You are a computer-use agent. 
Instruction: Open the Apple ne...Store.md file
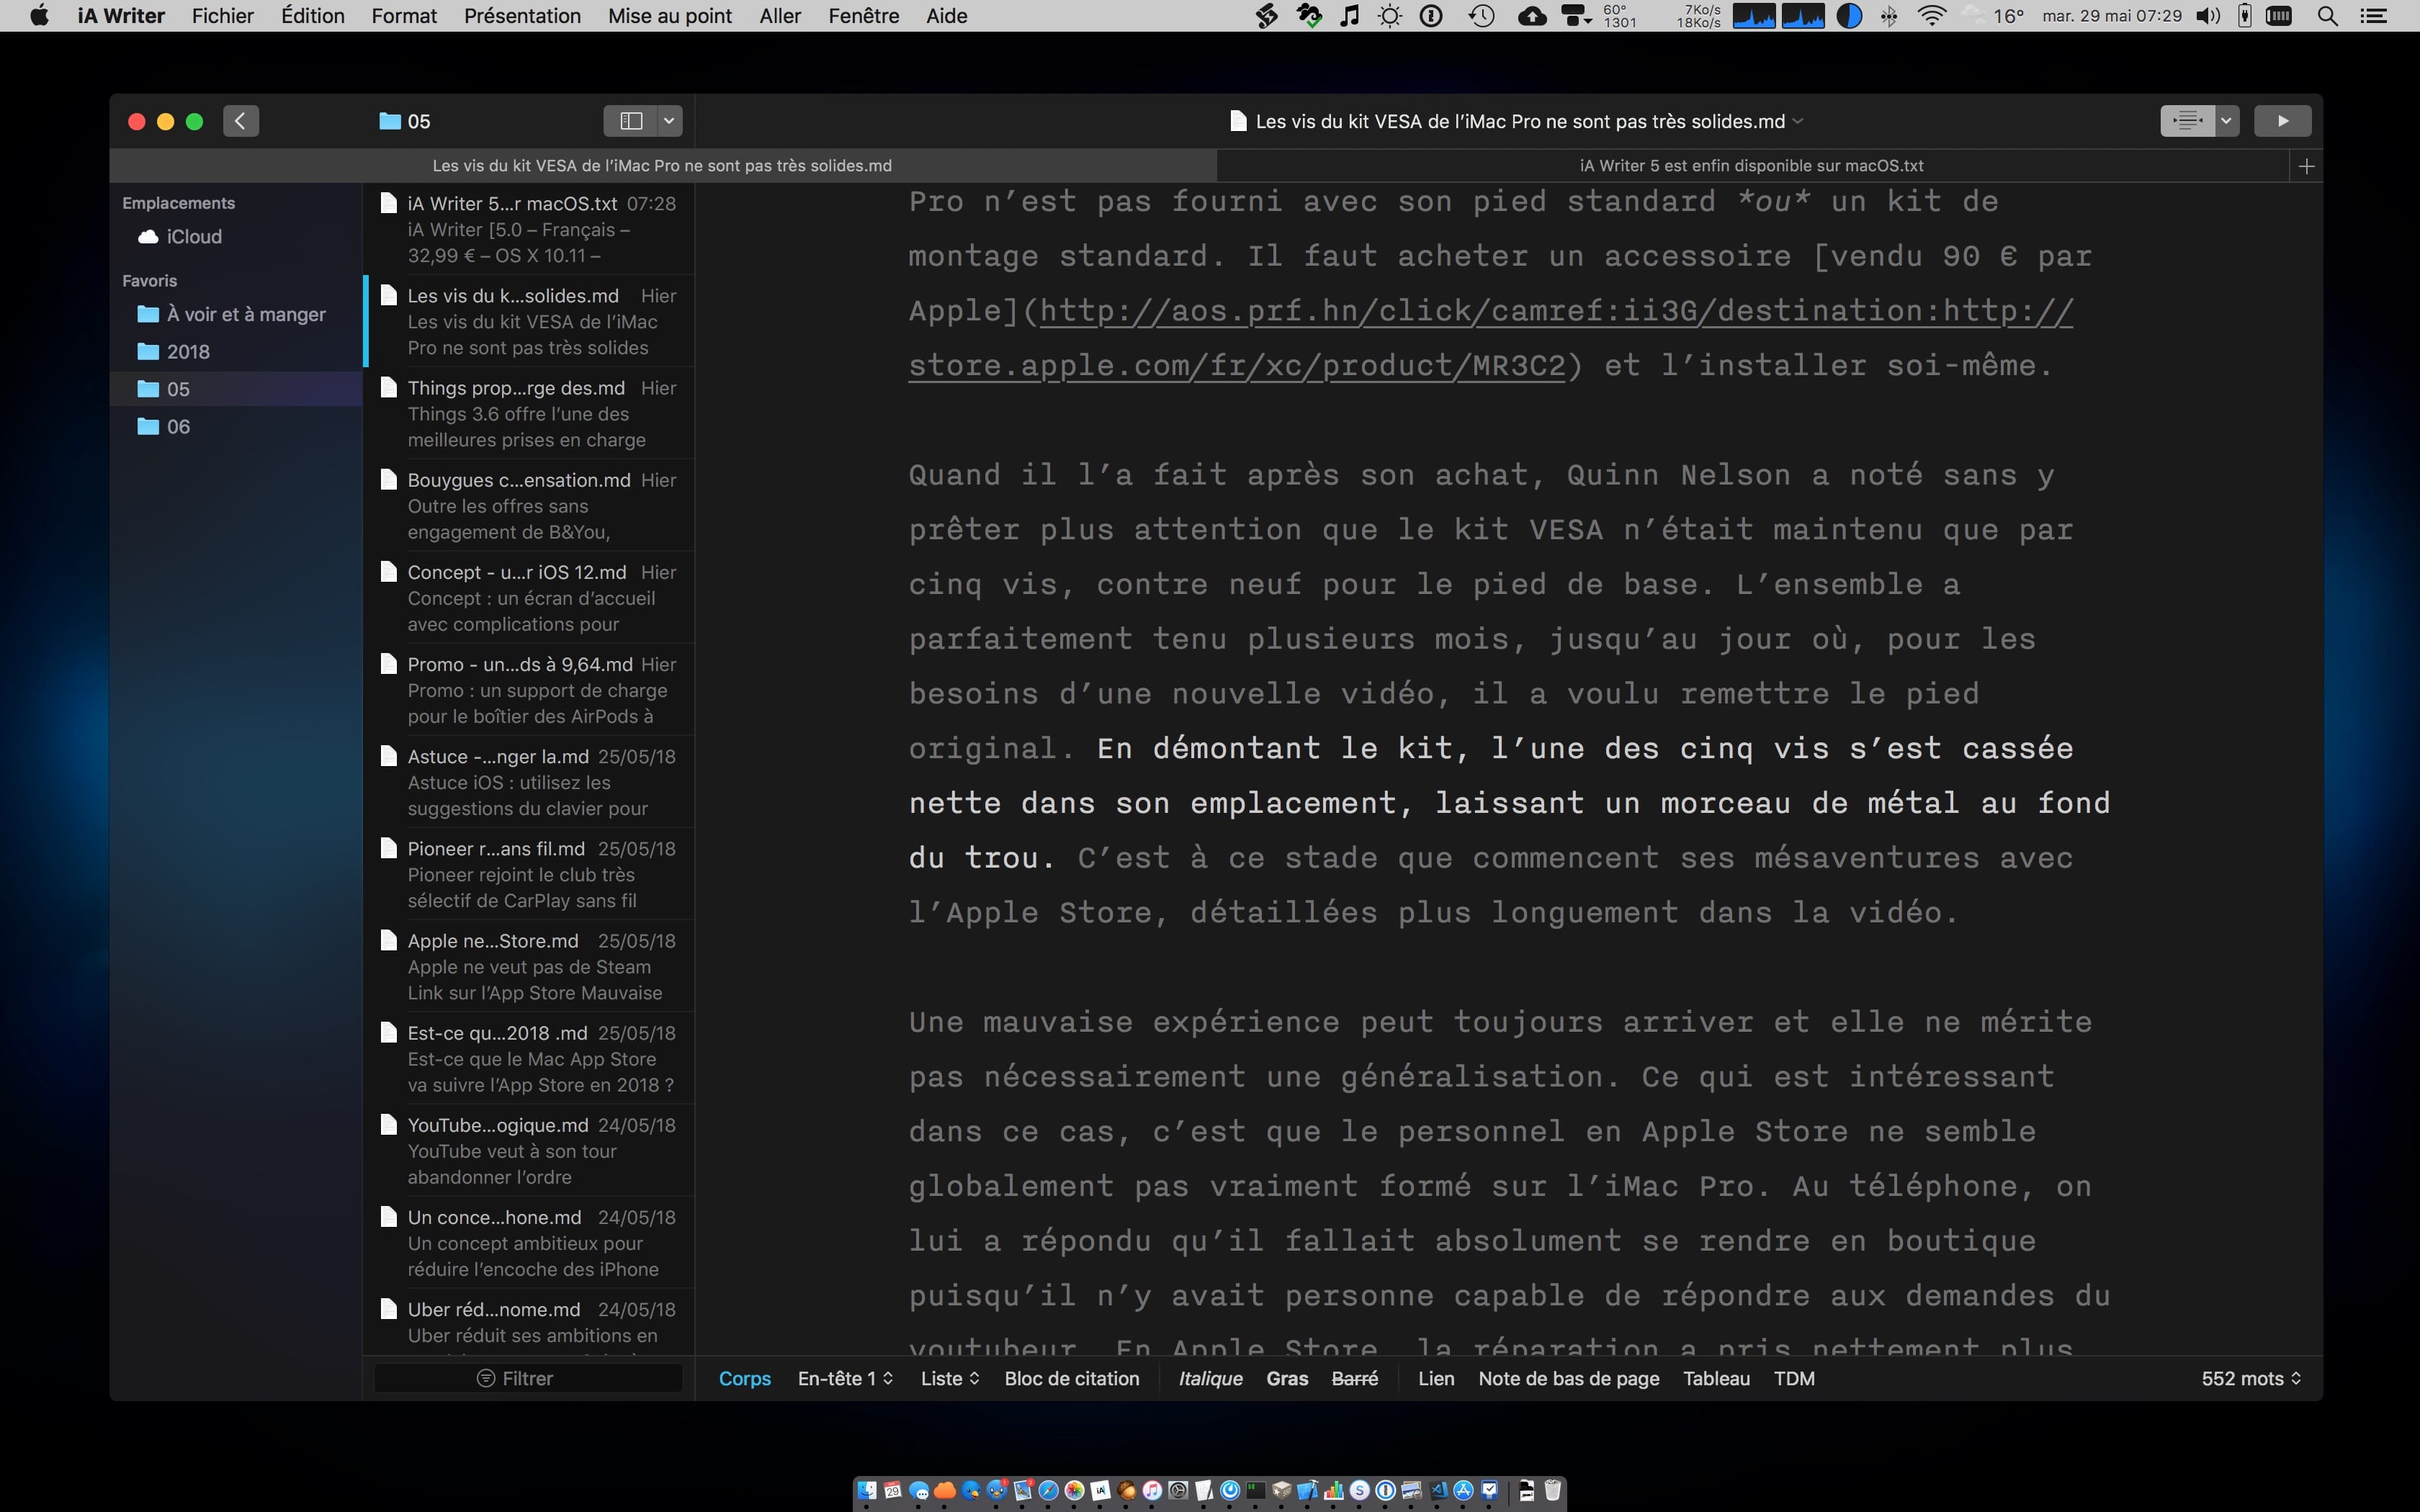click(530, 966)
